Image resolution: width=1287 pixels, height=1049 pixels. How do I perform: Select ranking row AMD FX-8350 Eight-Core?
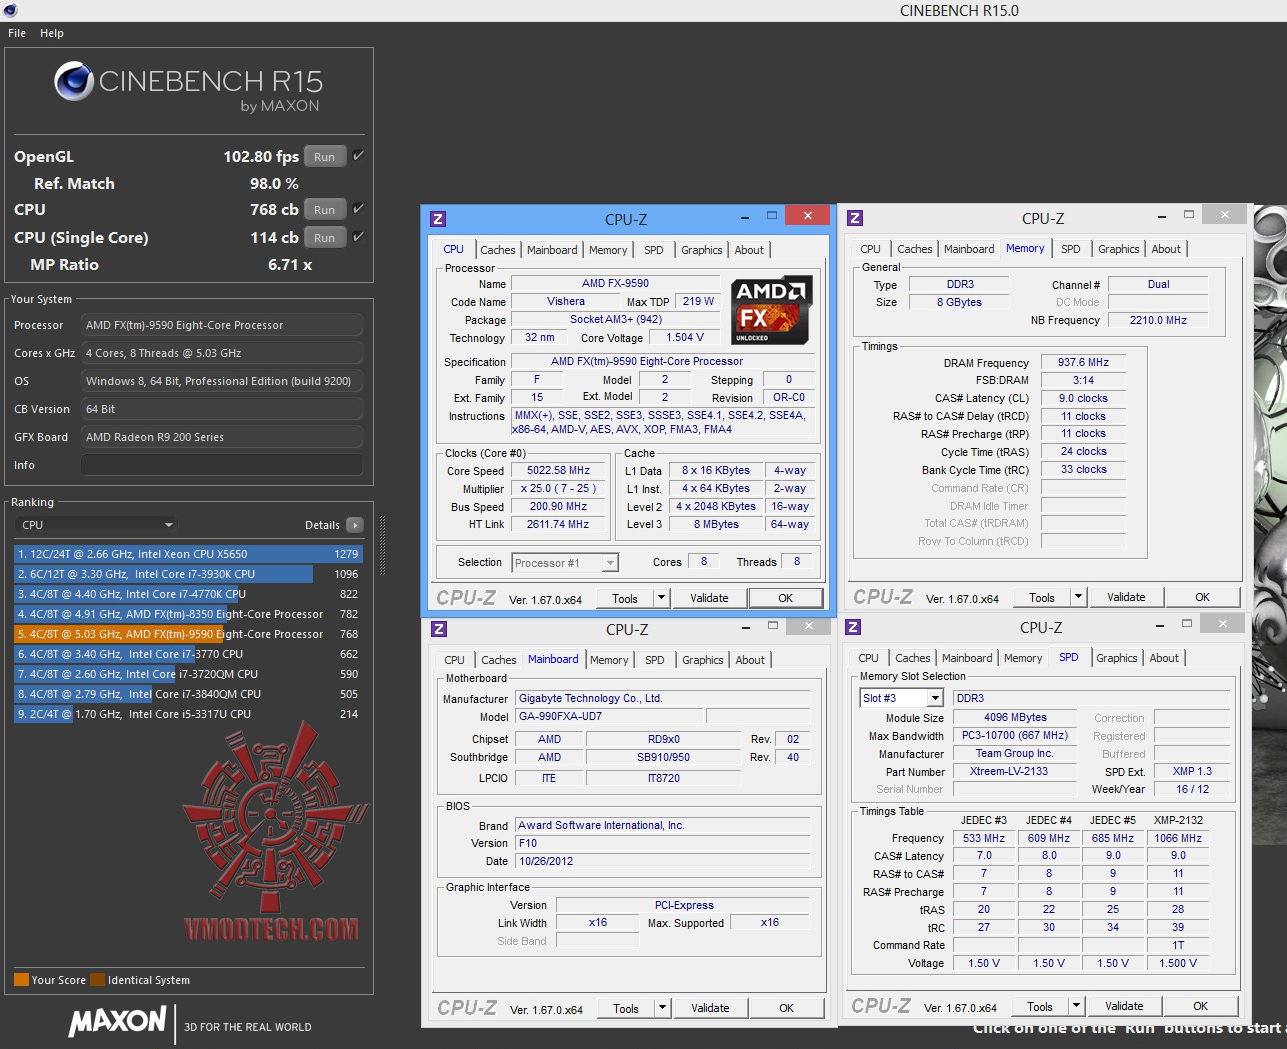pos(188,614)
